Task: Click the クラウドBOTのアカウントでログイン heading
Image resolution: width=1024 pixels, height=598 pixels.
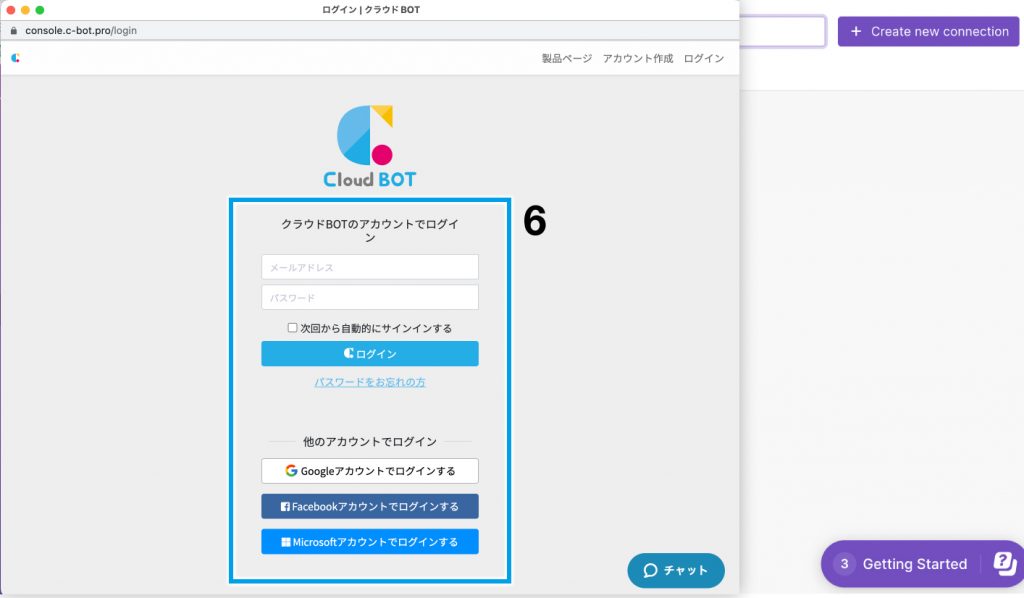Action: click(370, 230)
